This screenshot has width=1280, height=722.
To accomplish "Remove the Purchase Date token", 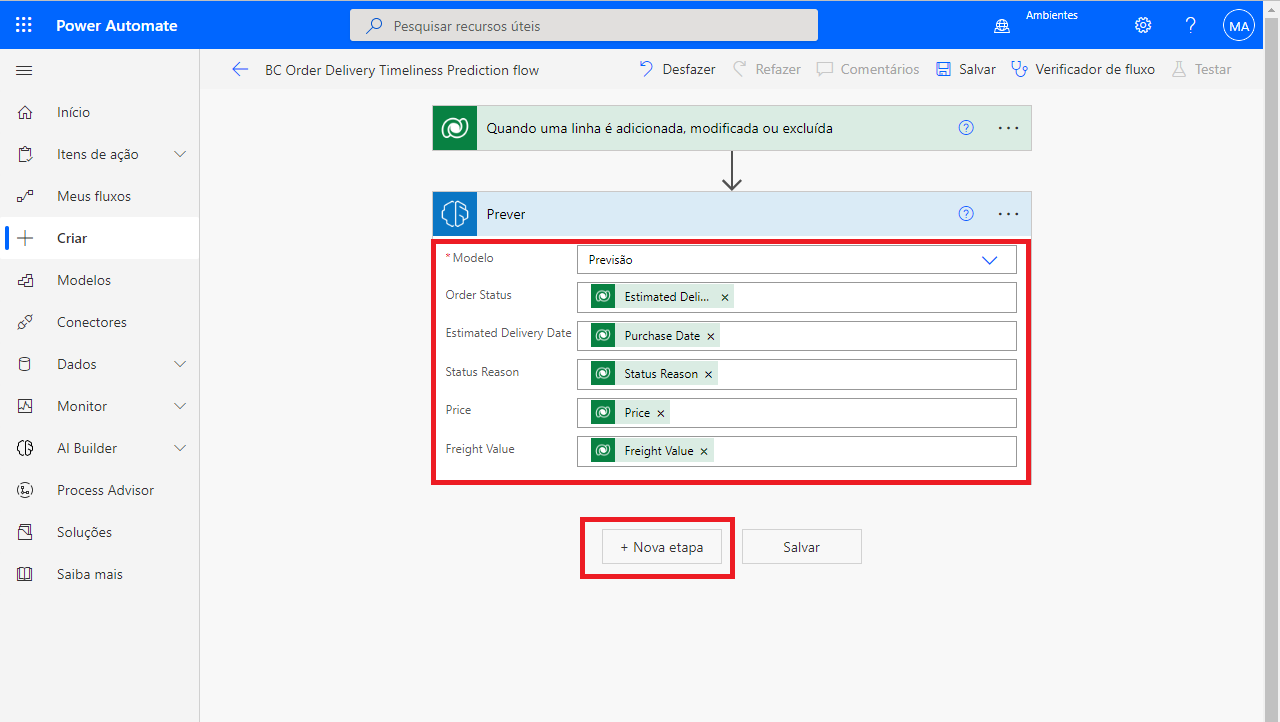I will click(x=711, y=336).
